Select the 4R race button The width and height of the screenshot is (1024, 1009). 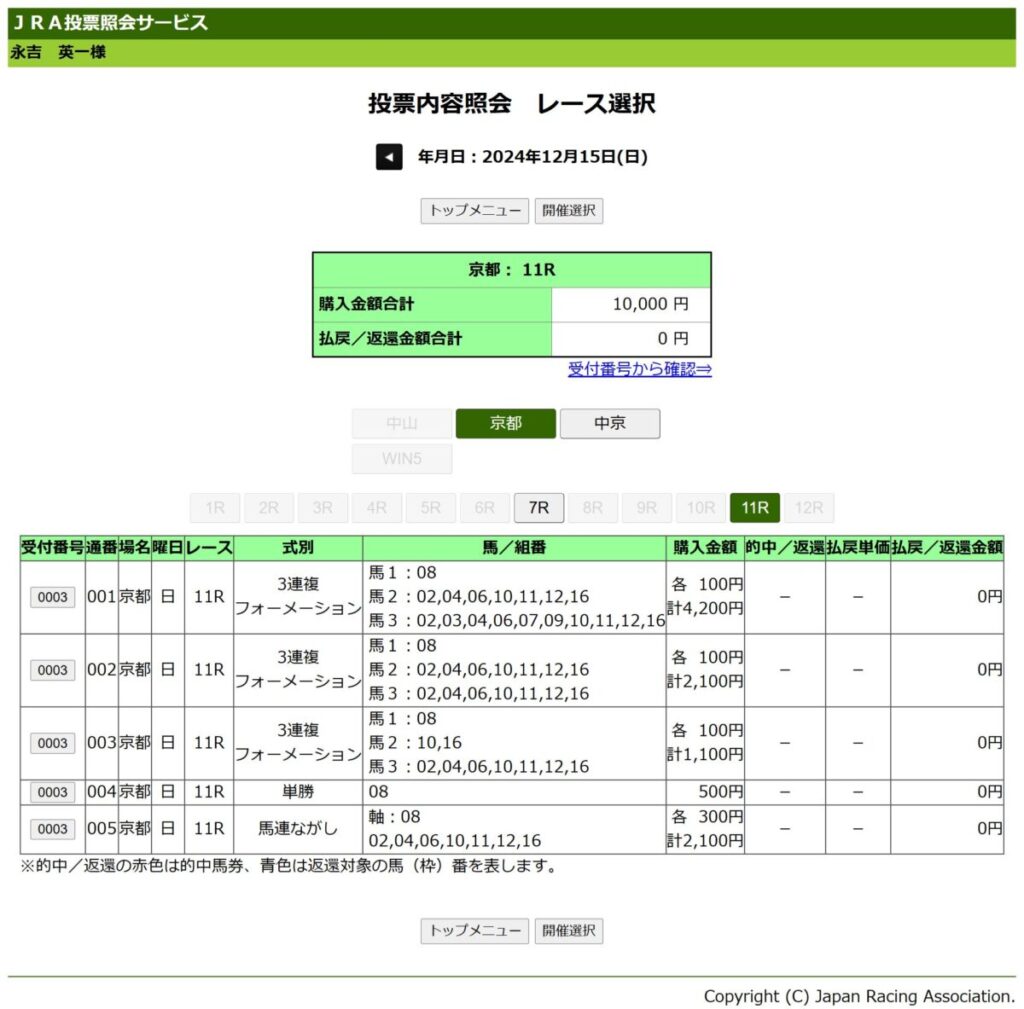376,508
